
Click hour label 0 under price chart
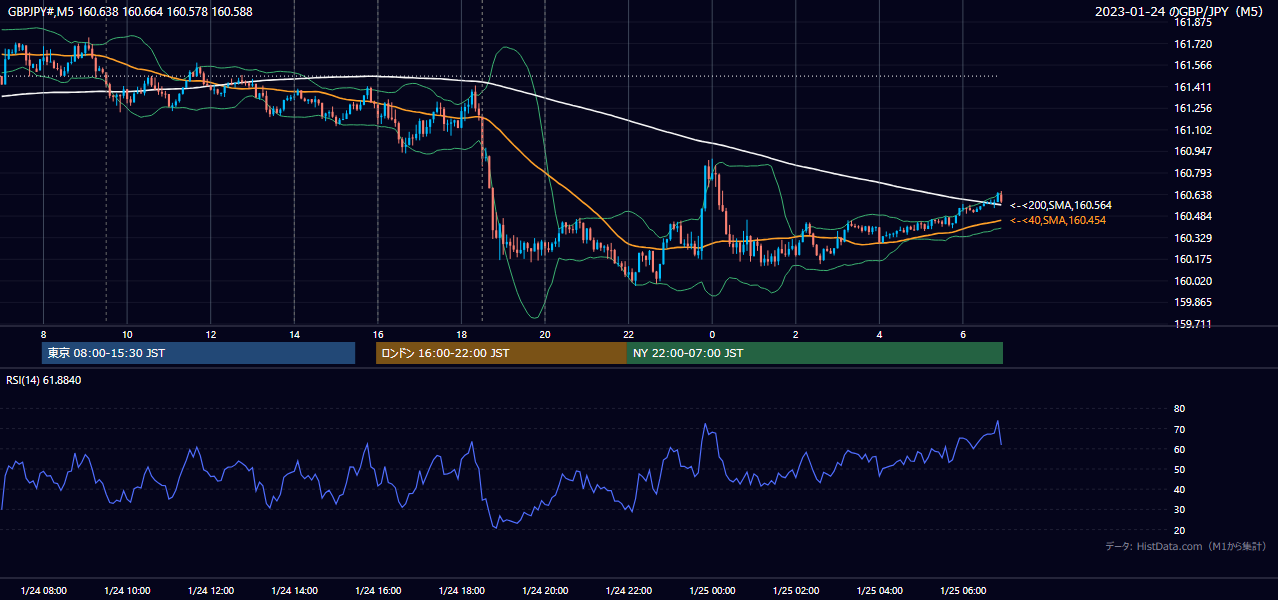pyautogui.click(x=712, y=334)
